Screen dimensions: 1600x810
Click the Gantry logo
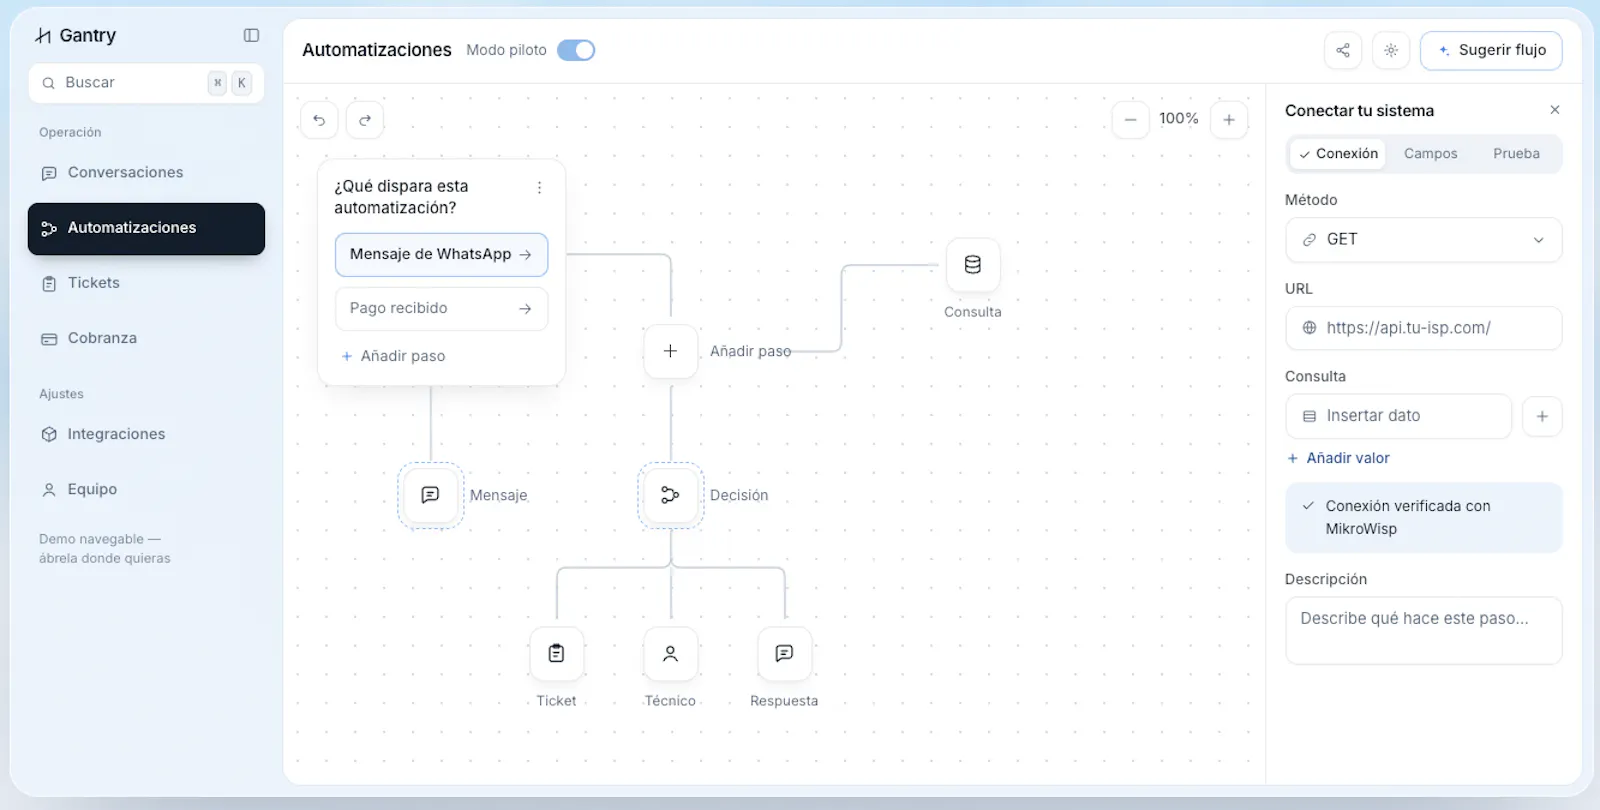point(76,36)
